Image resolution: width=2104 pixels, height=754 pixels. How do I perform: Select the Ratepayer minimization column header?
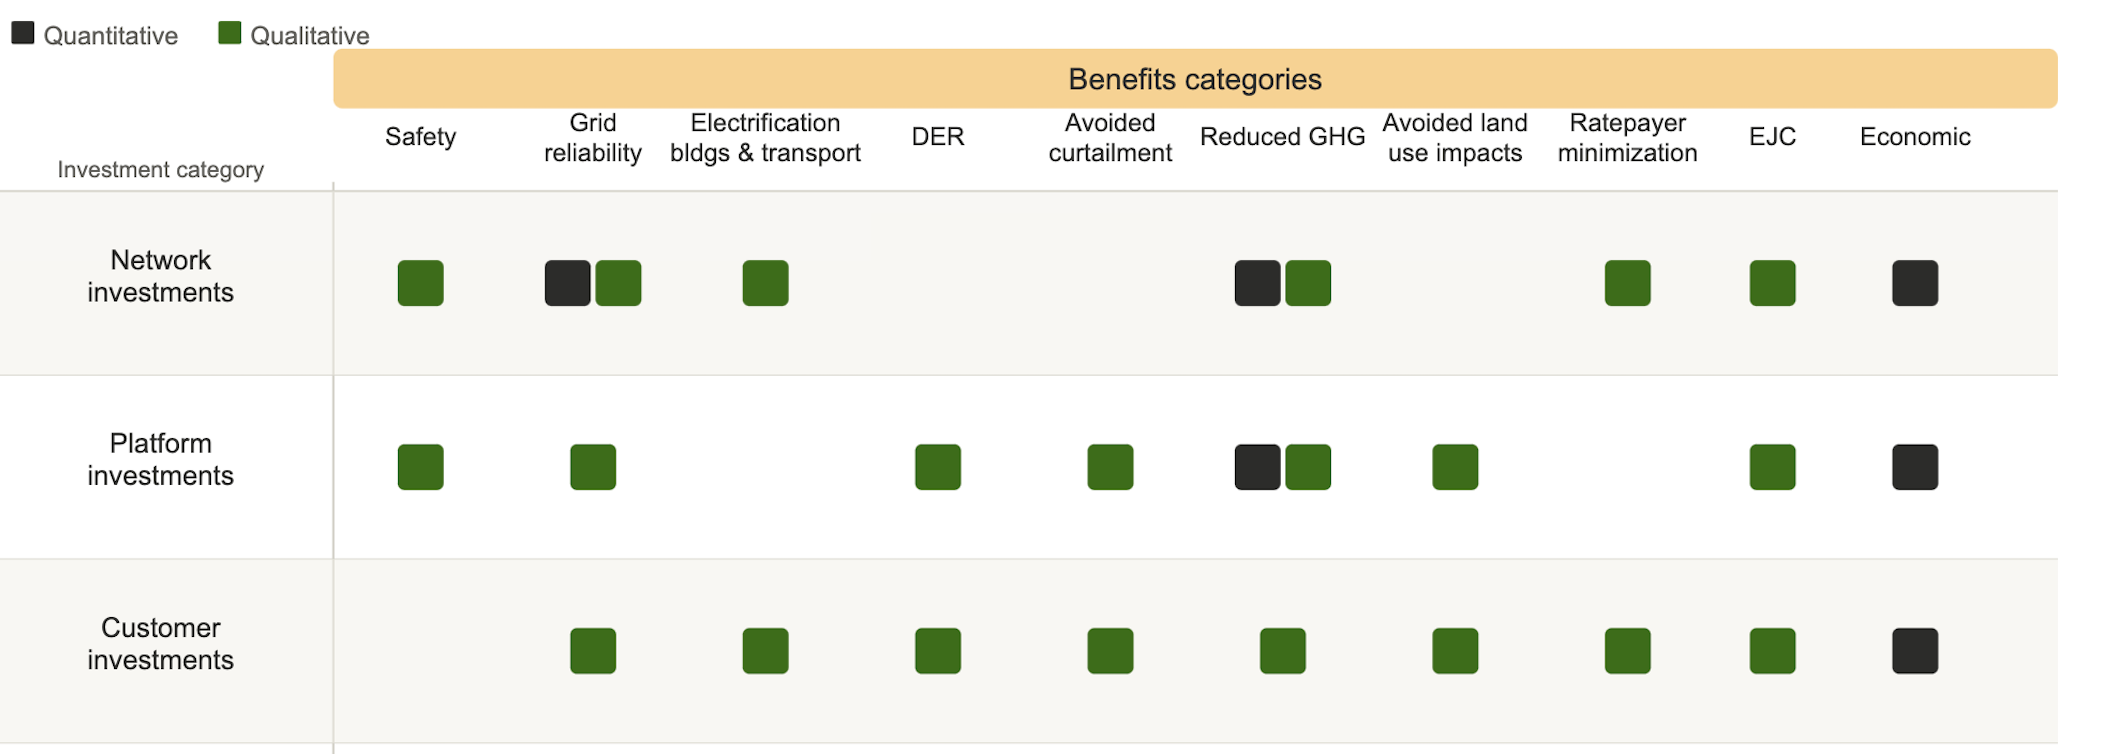[x=1627, y=137]
